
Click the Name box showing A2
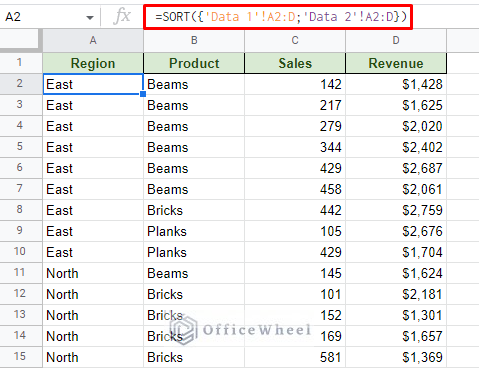tap(50, 17)
